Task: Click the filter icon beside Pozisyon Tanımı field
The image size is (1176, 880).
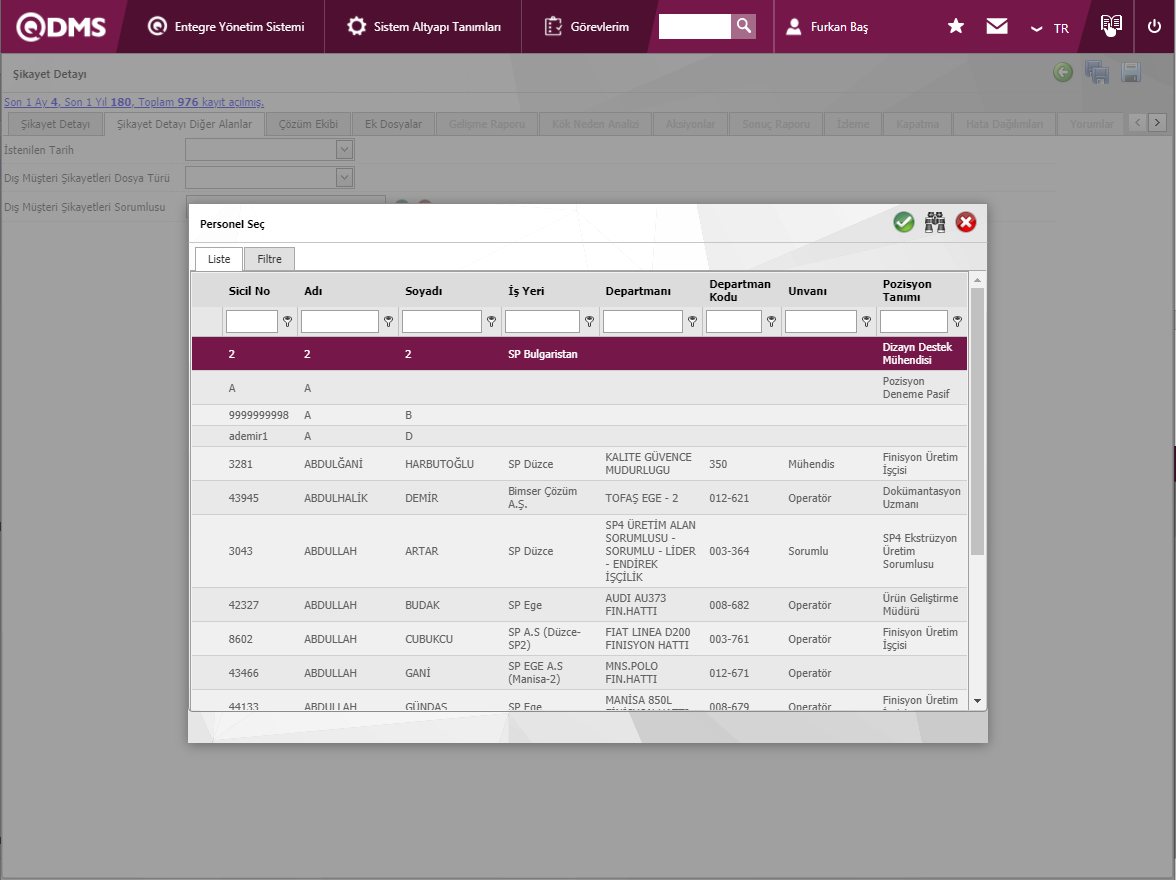Action: coord(957,322)
